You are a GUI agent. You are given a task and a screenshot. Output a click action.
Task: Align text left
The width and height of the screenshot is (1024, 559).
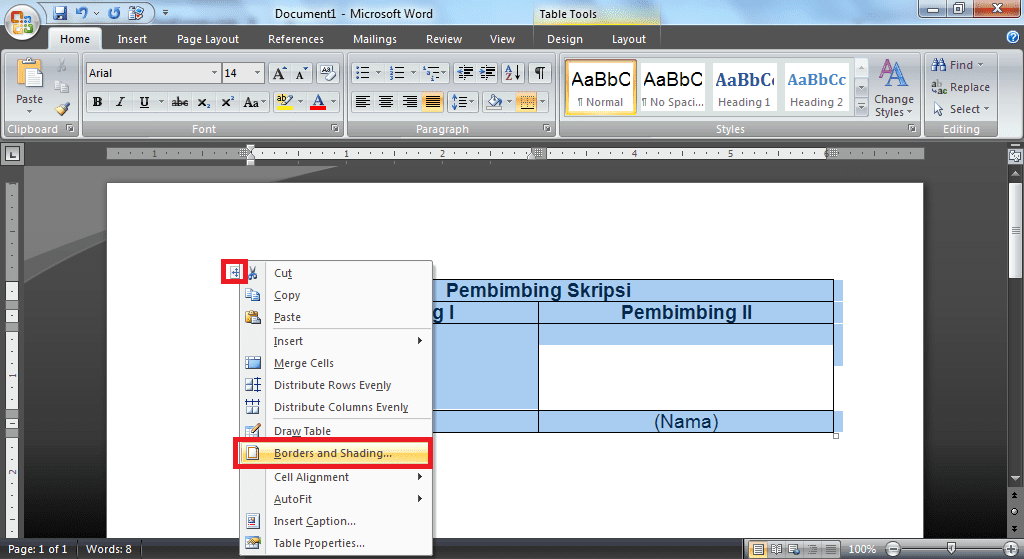pos(362,102)
